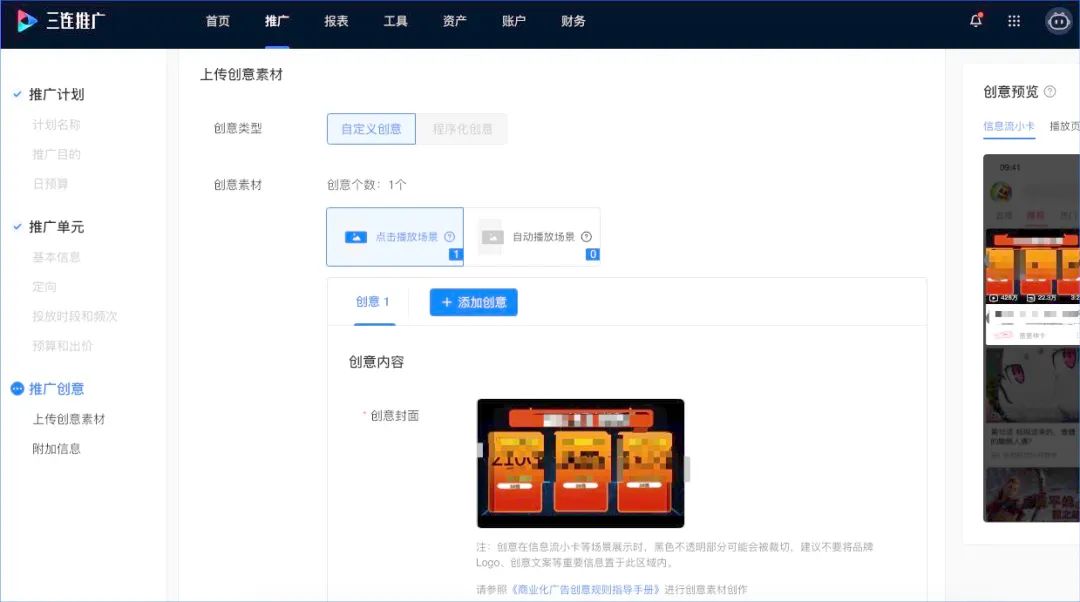Click the 添加创意 button
1080x602 pixels.
(473, 302)
